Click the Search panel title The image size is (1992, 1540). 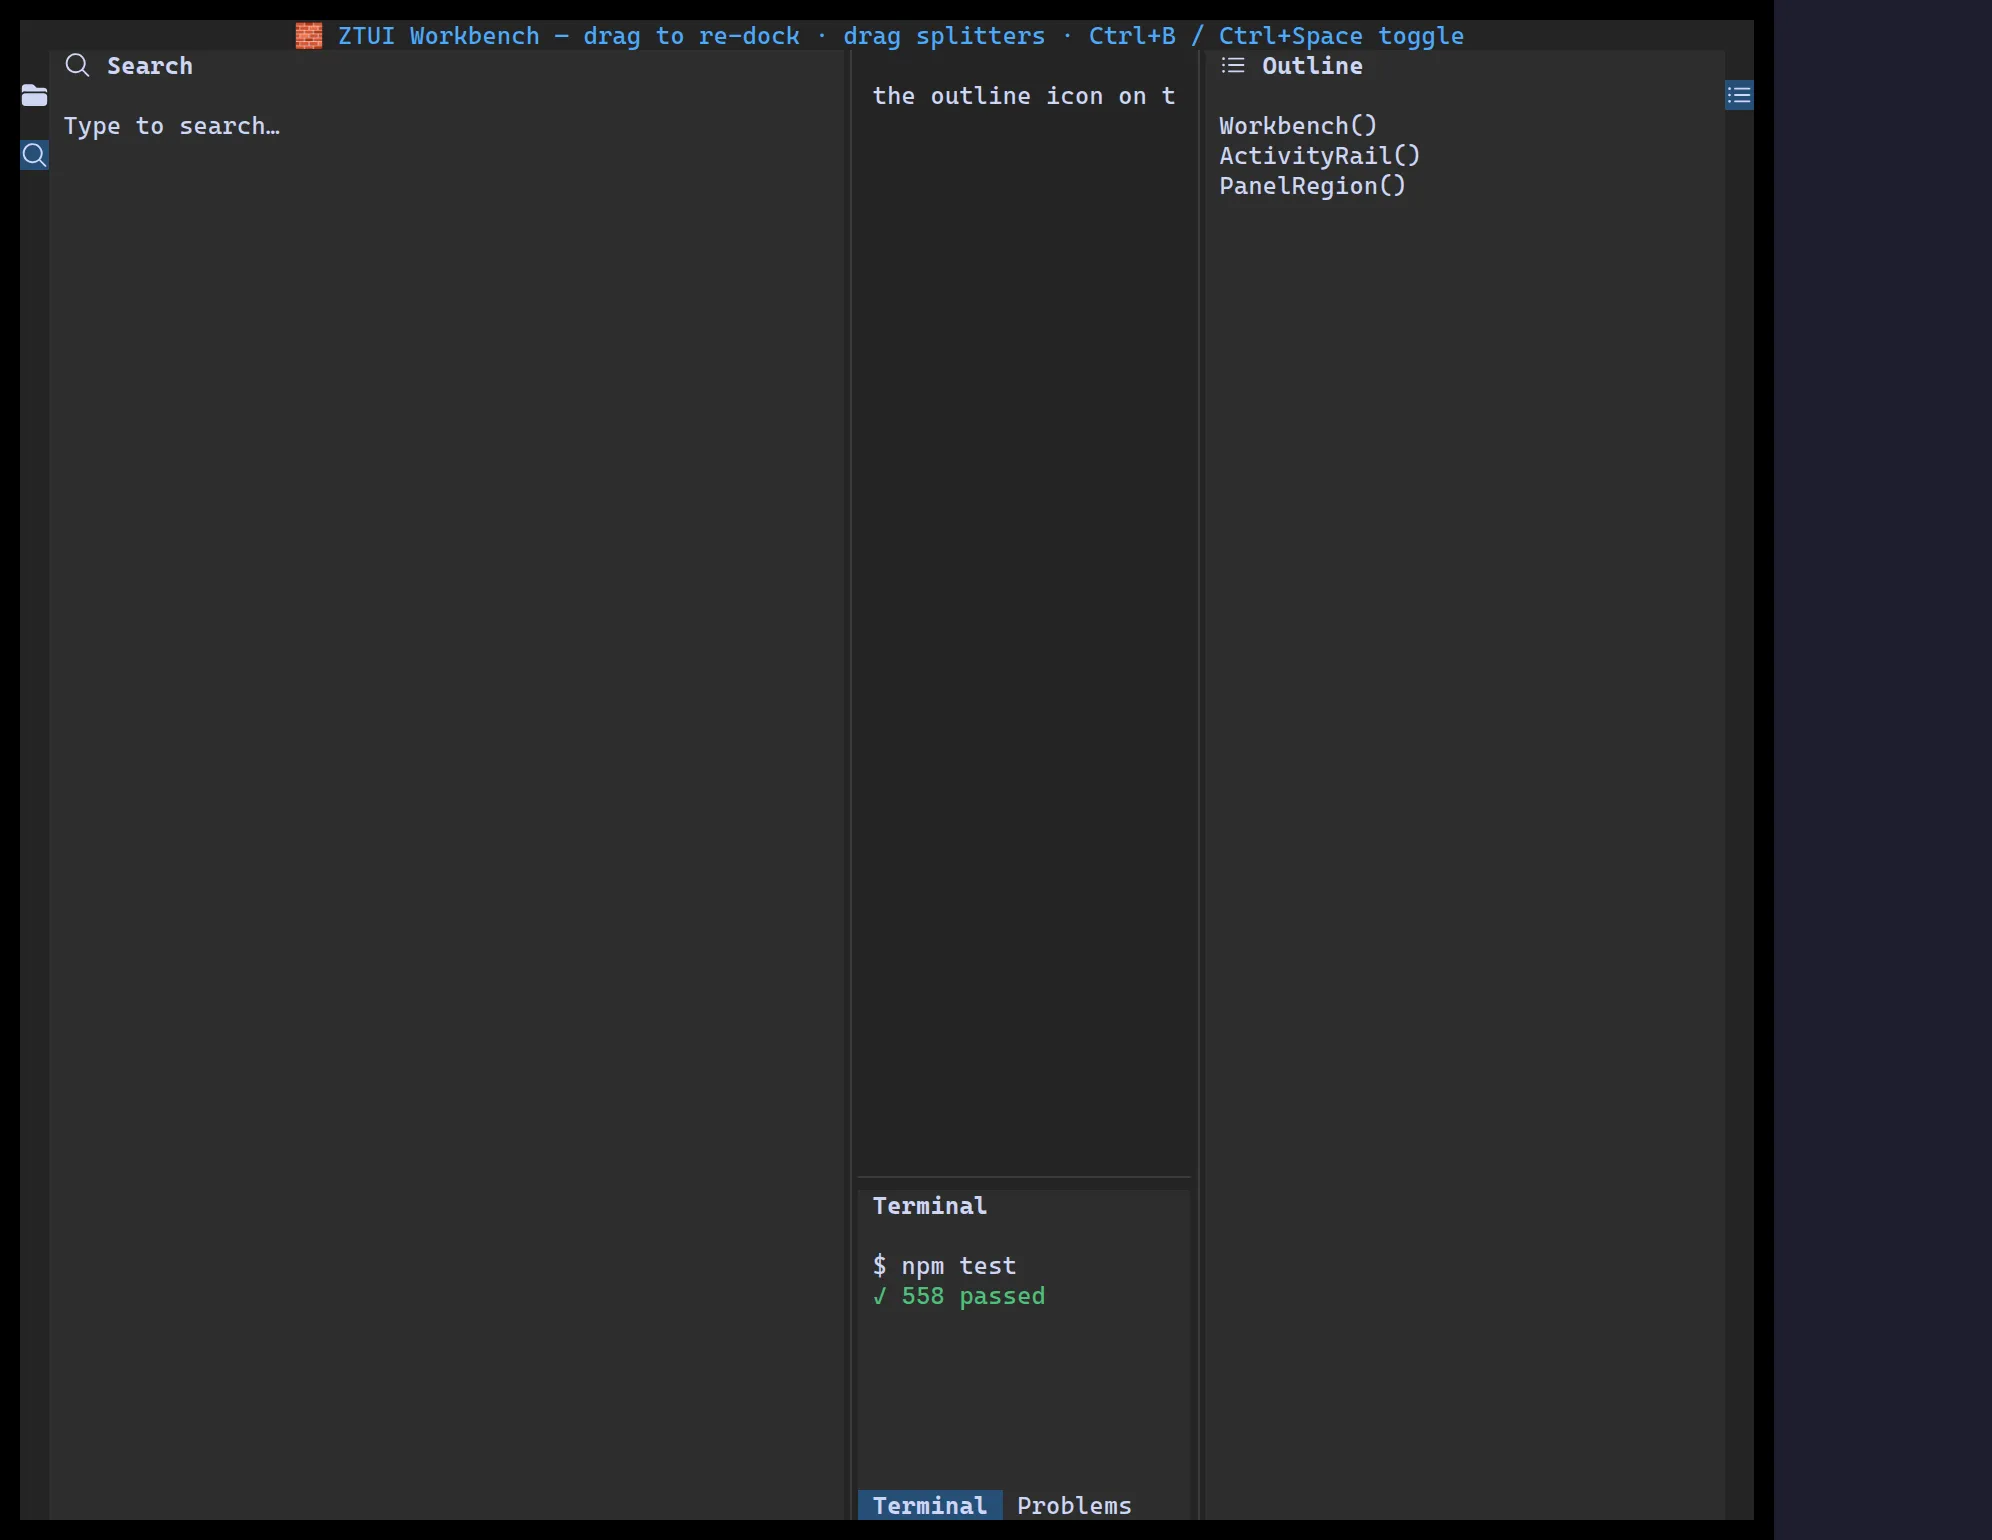tap(150, 66)
